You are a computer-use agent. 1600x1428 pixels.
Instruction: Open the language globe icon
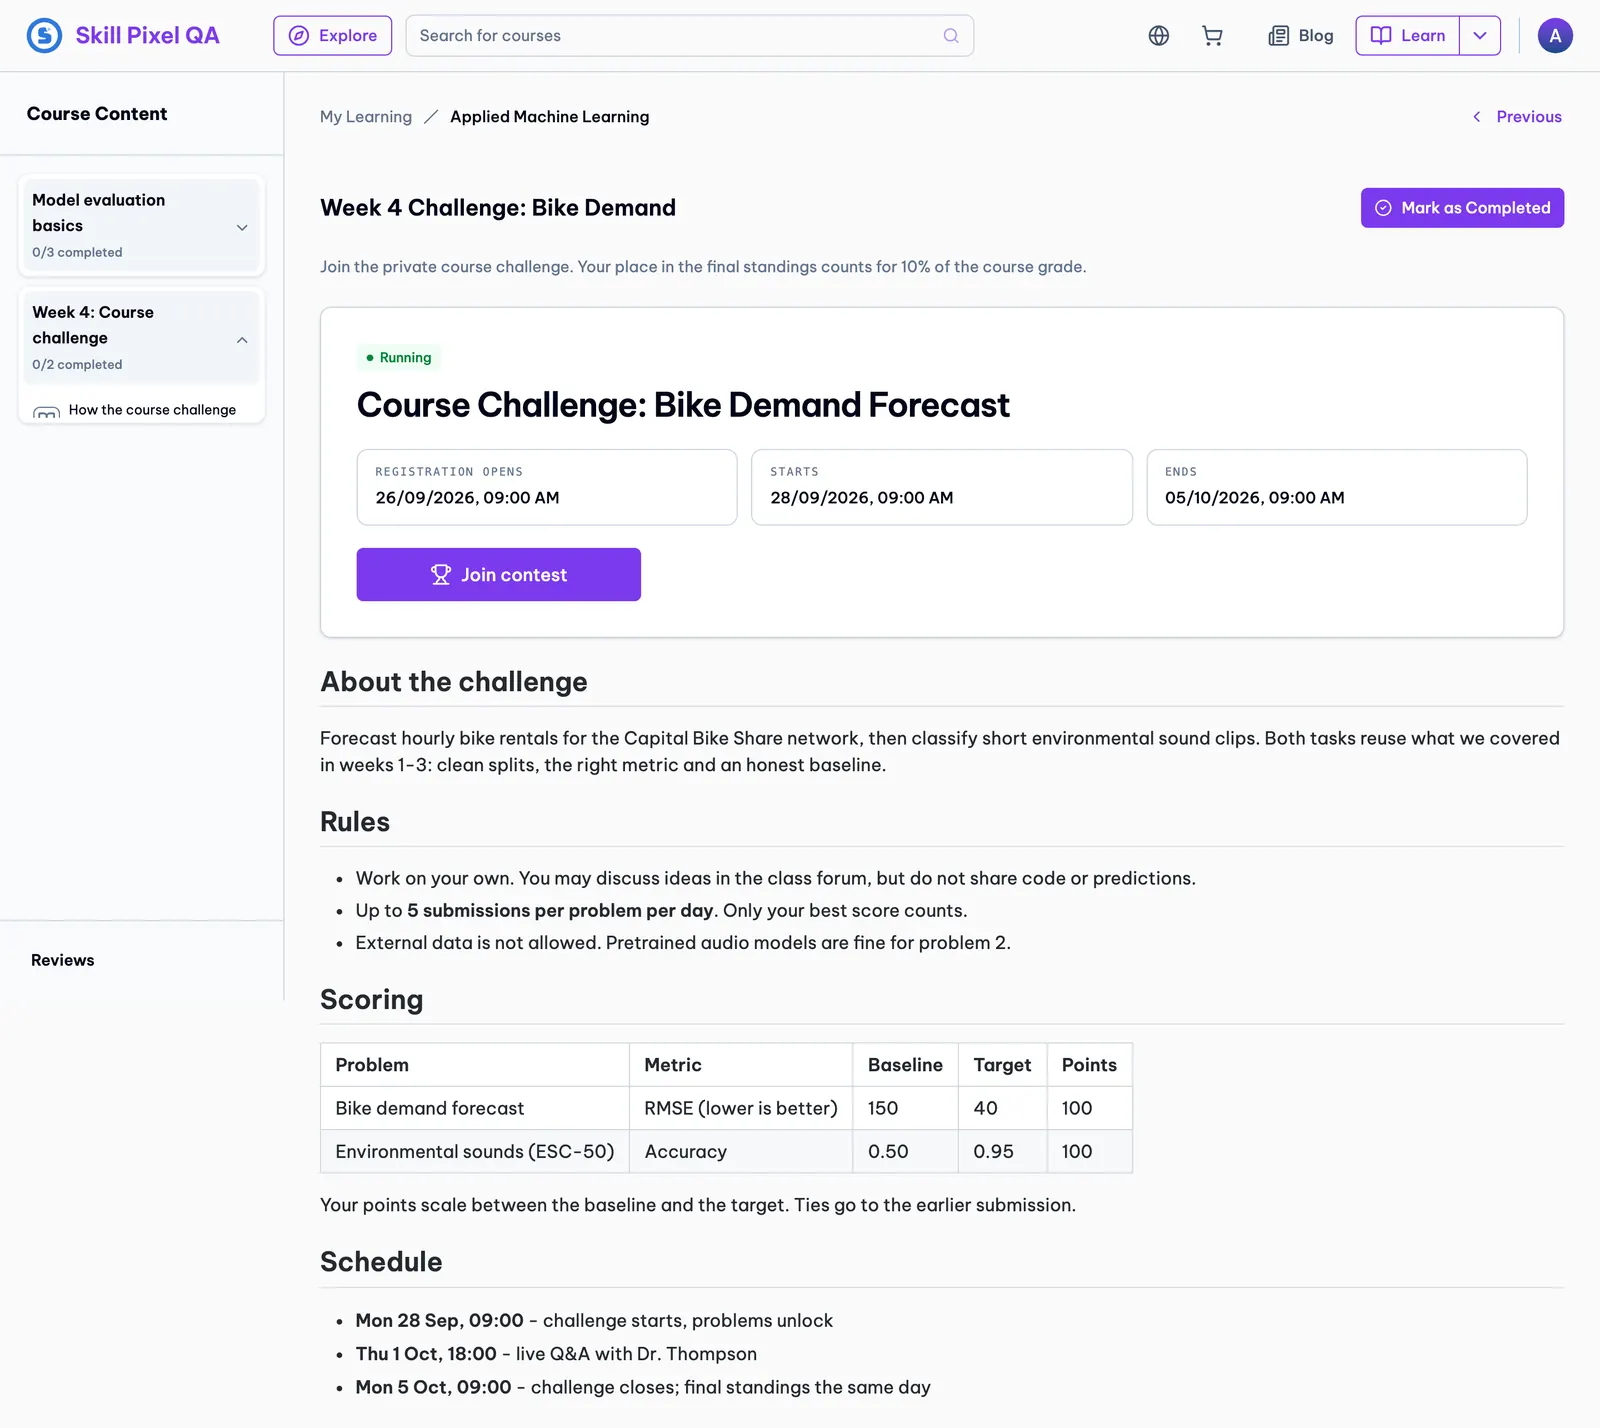(x=1159, y=36)
